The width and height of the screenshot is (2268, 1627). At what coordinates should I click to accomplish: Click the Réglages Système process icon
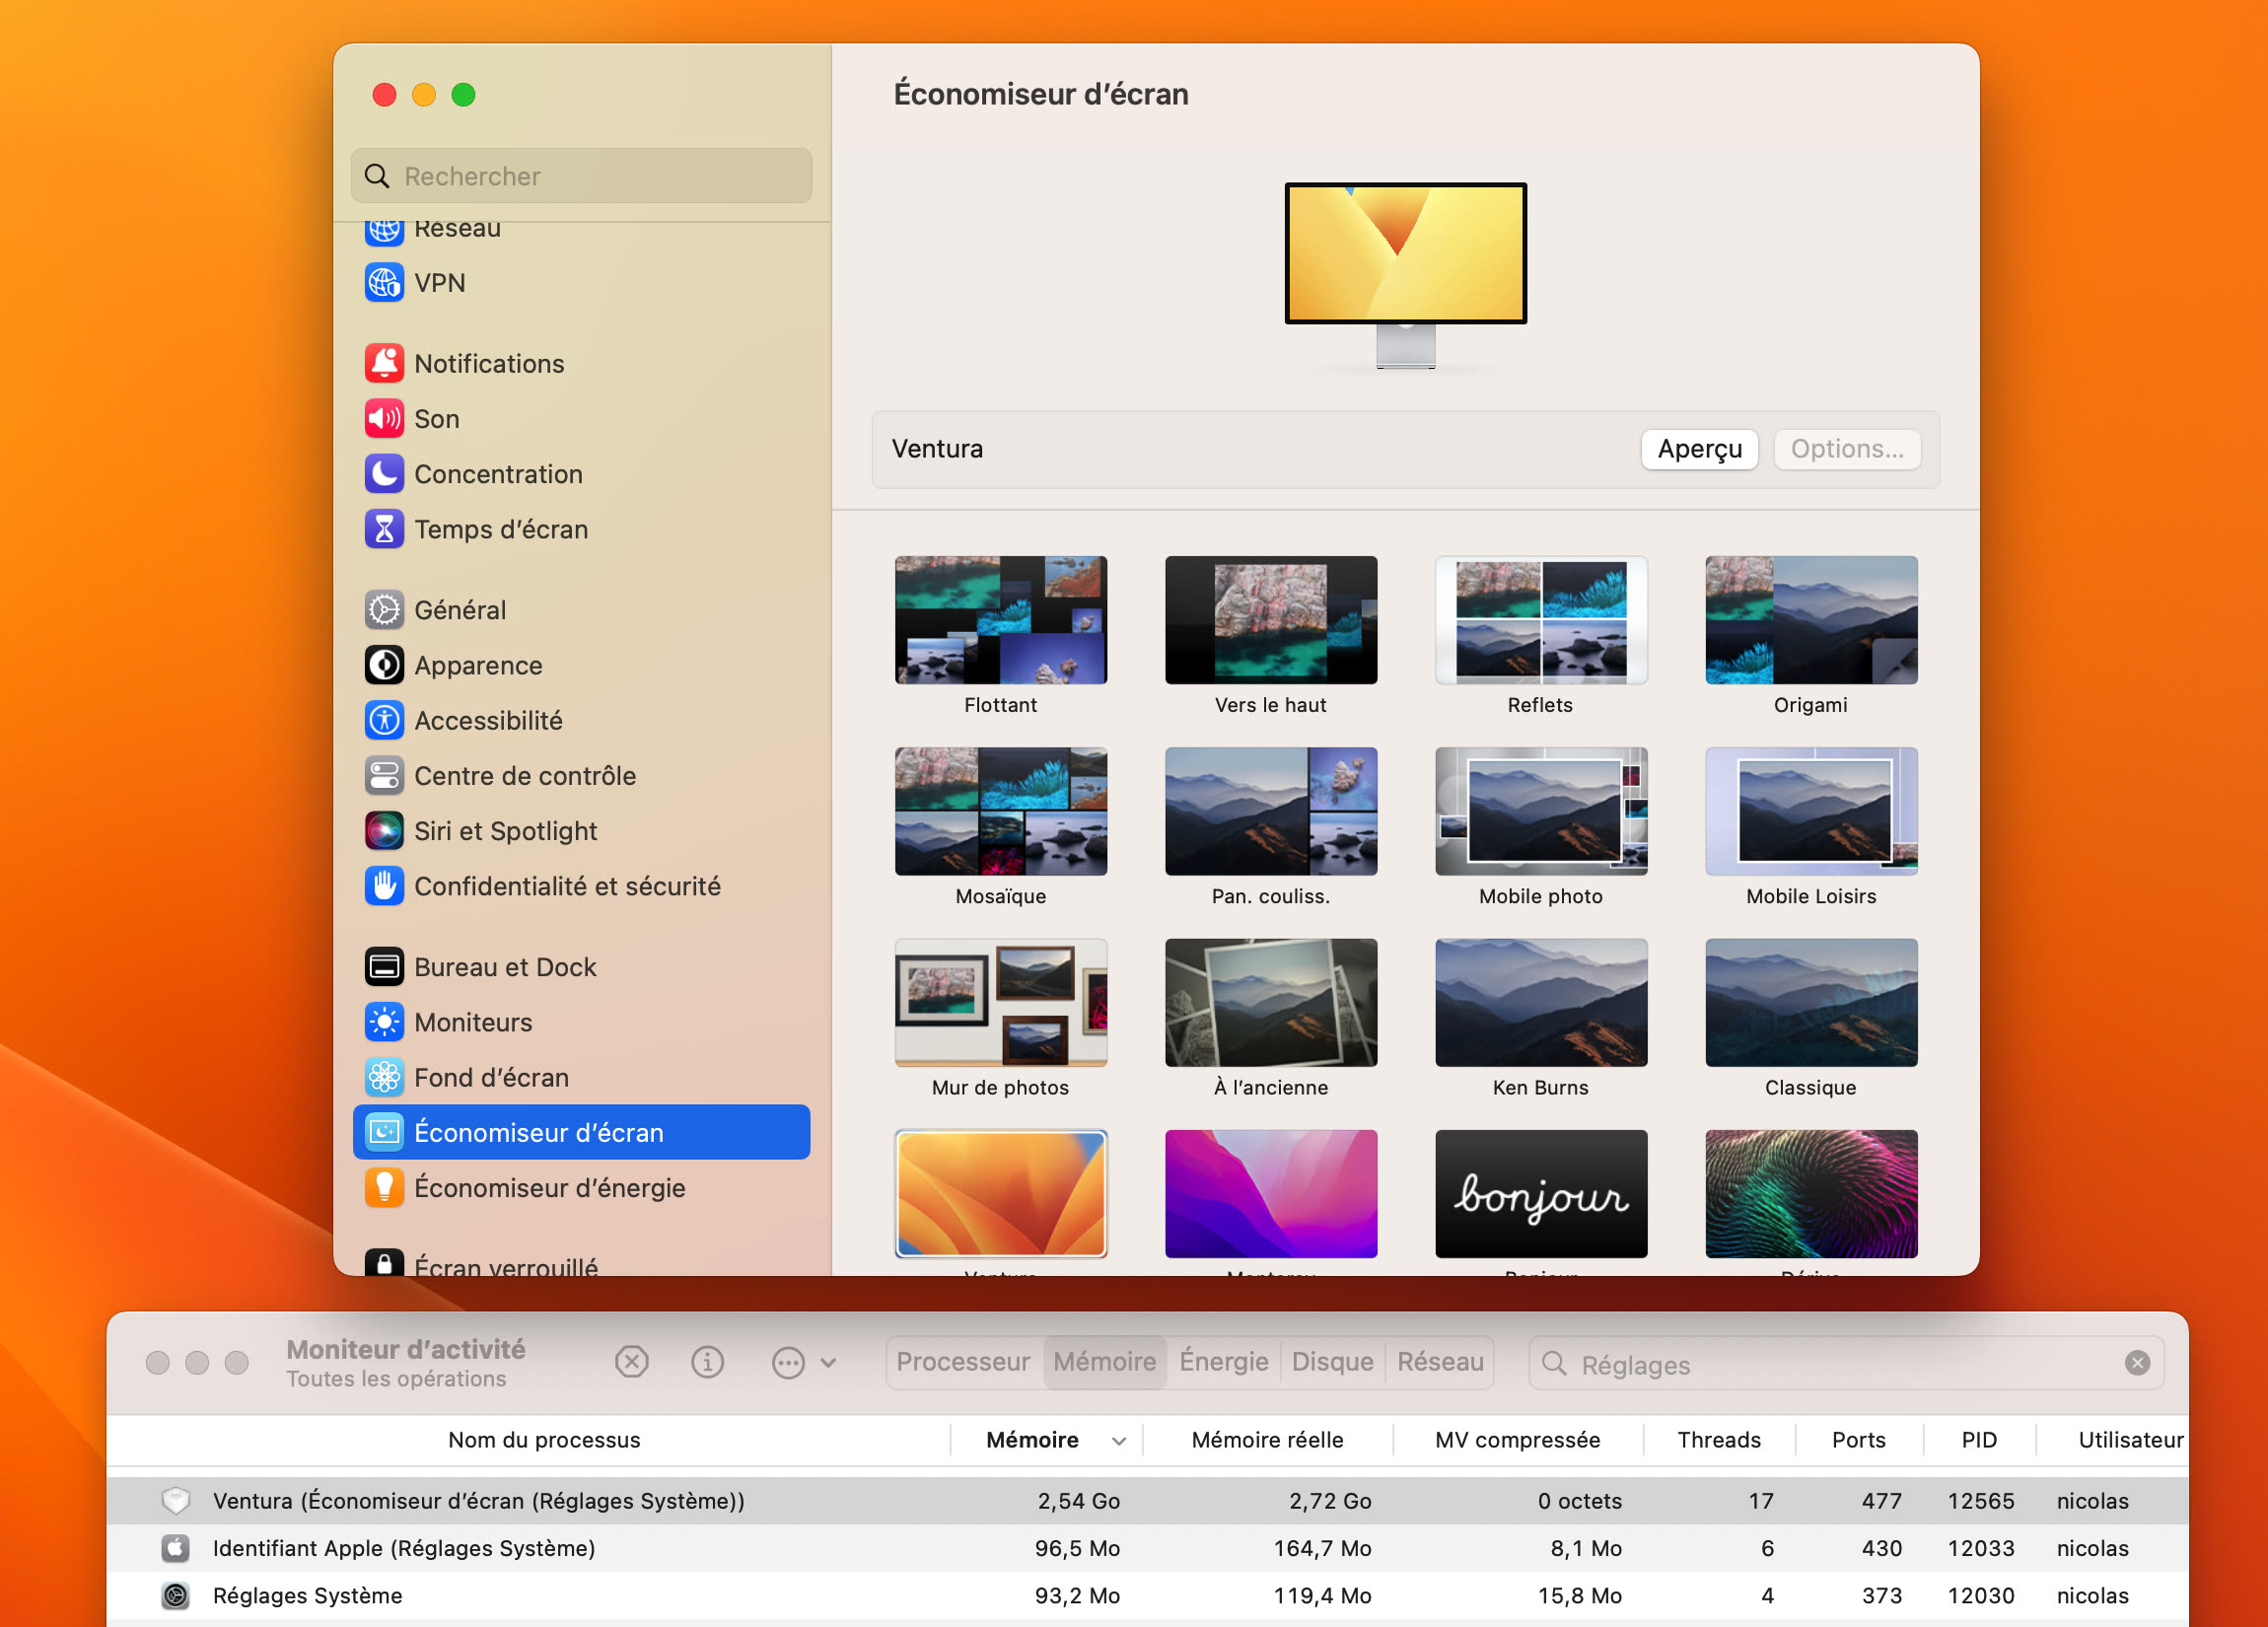click(176, 1595)
